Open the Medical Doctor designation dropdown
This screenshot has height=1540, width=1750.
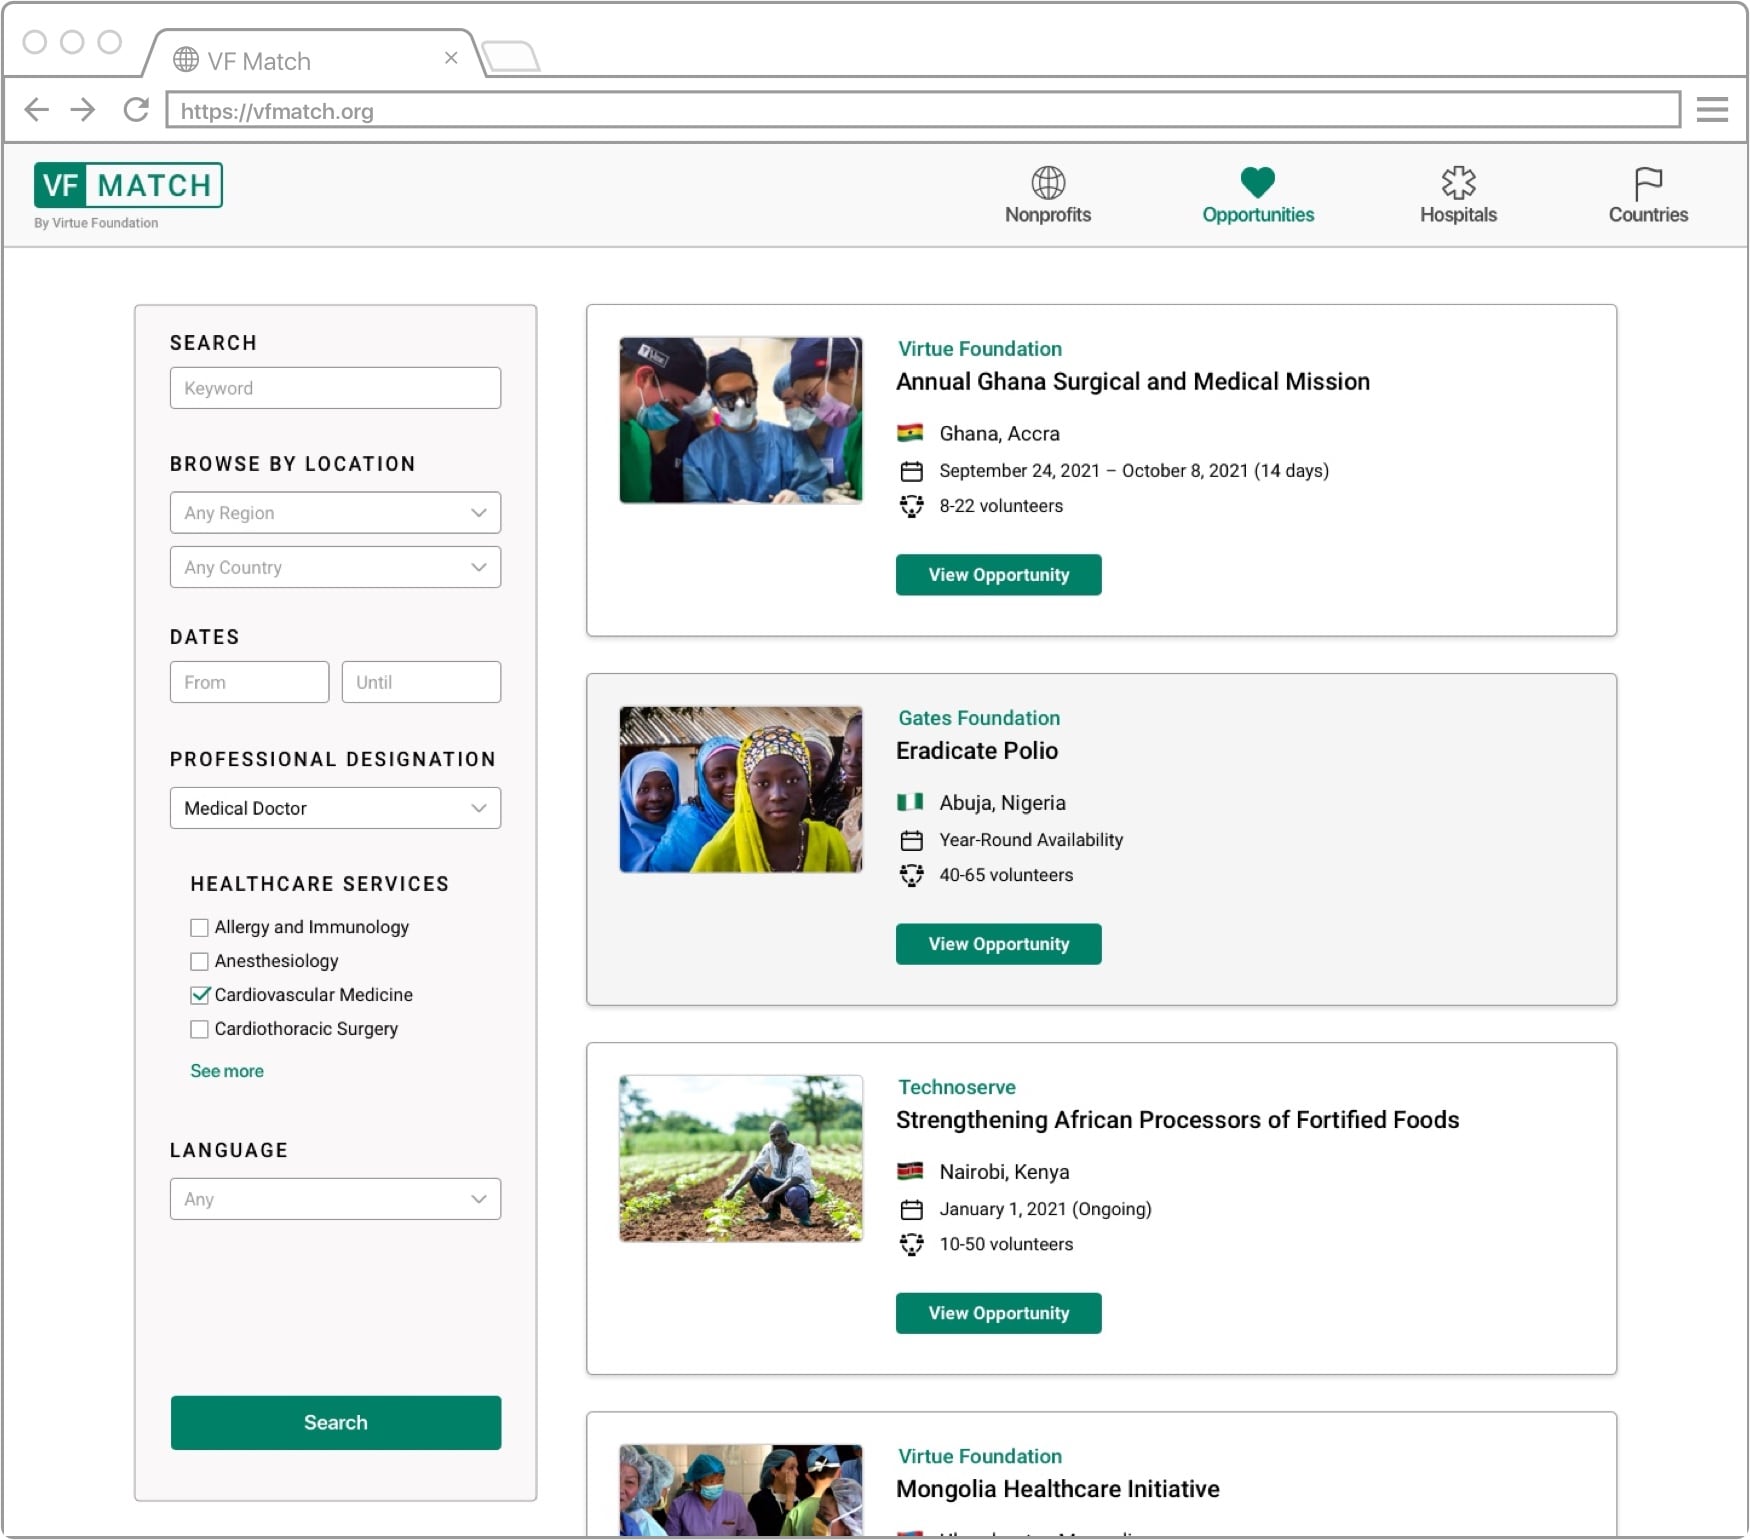[x=335, y=808]
